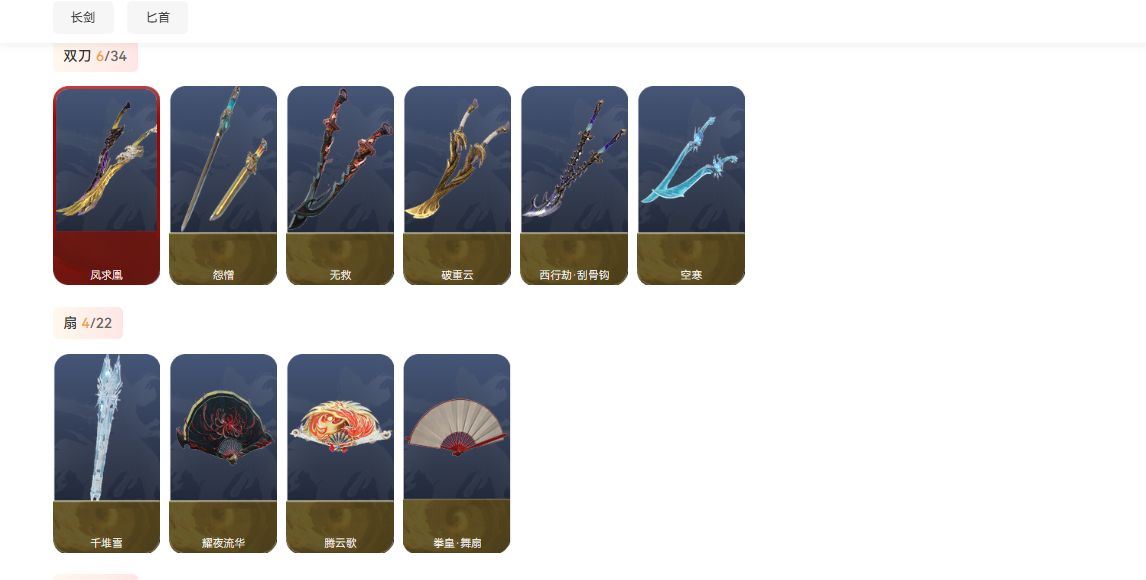Click the 破重云 golden blades card
The image size is (1146, 580).
click(458, 186)
